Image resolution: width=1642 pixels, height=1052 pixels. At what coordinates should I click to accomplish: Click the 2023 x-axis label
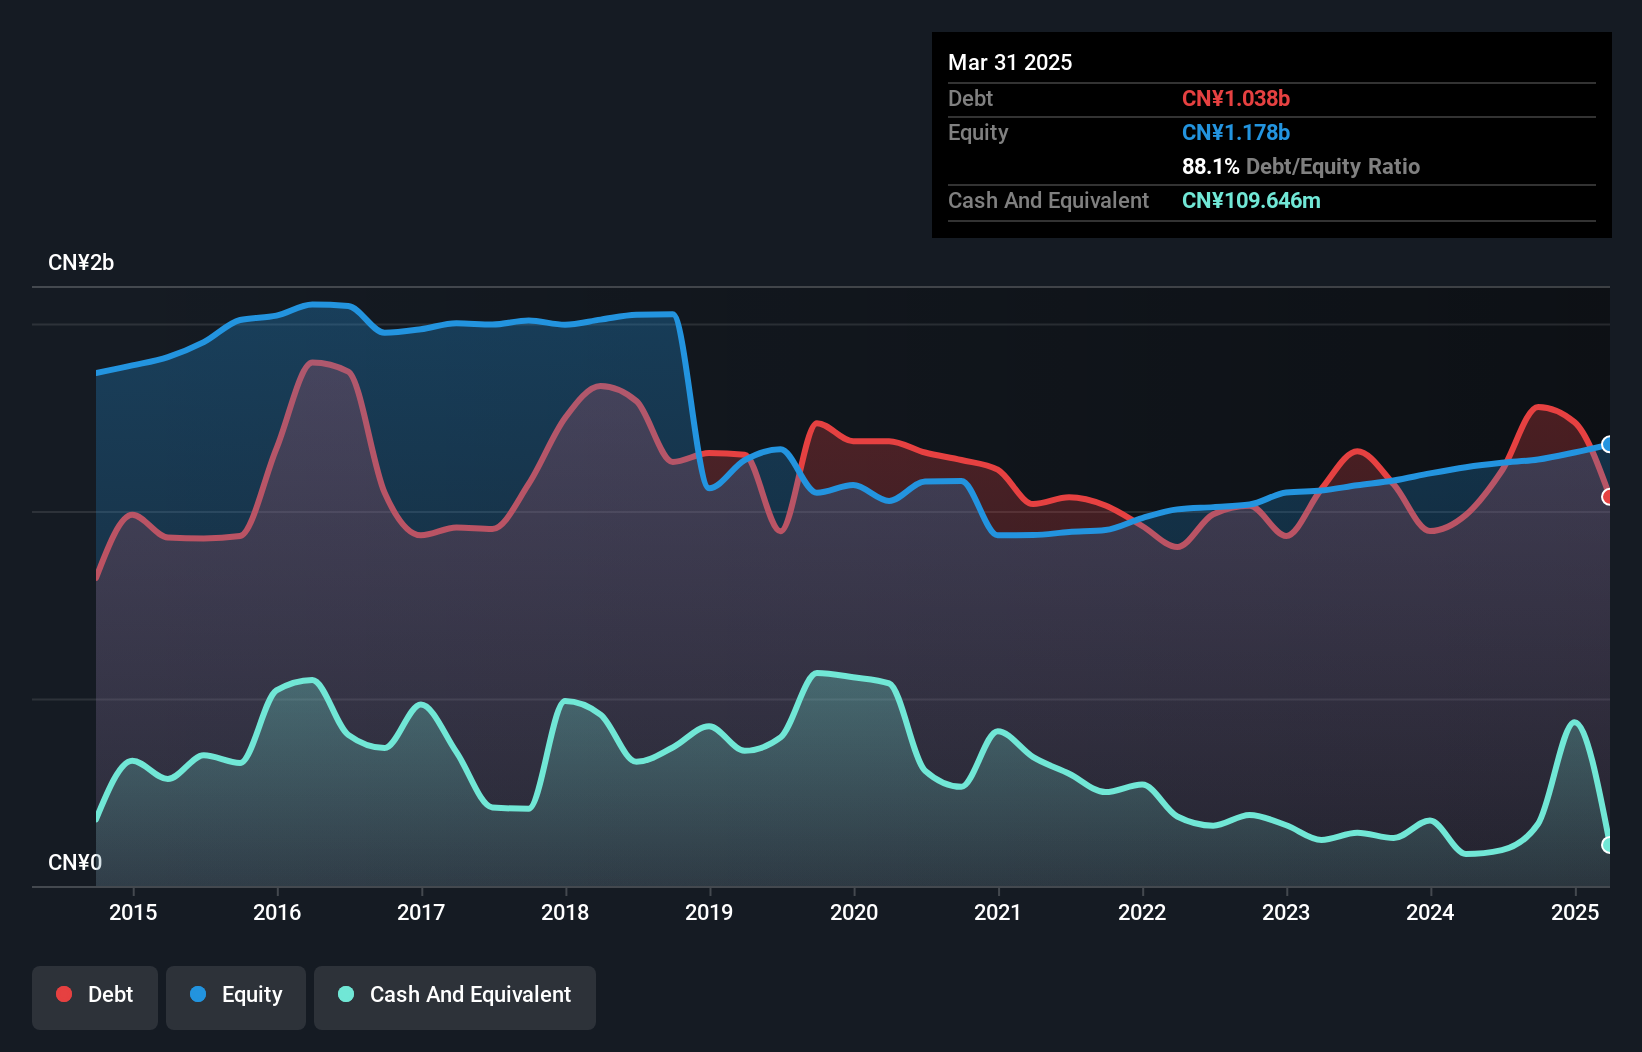[x=1286, y=912]
